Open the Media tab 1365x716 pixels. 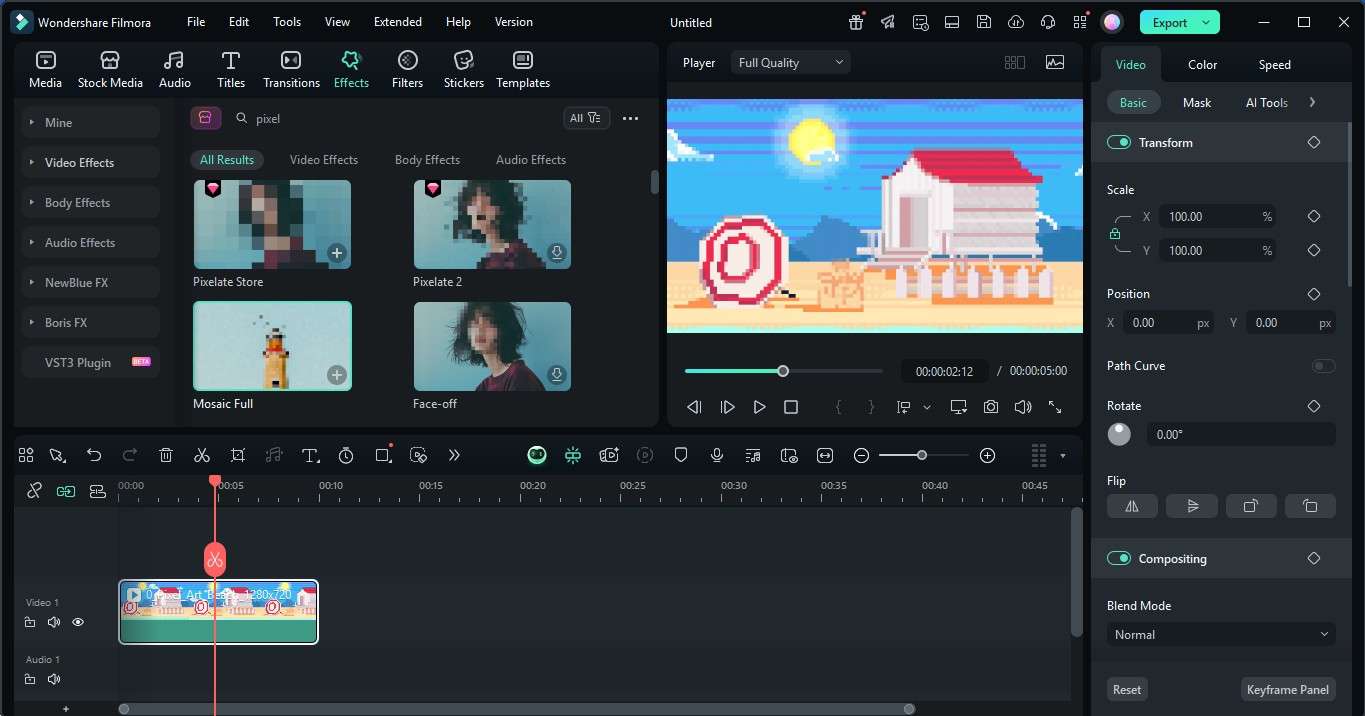[45, 70]
